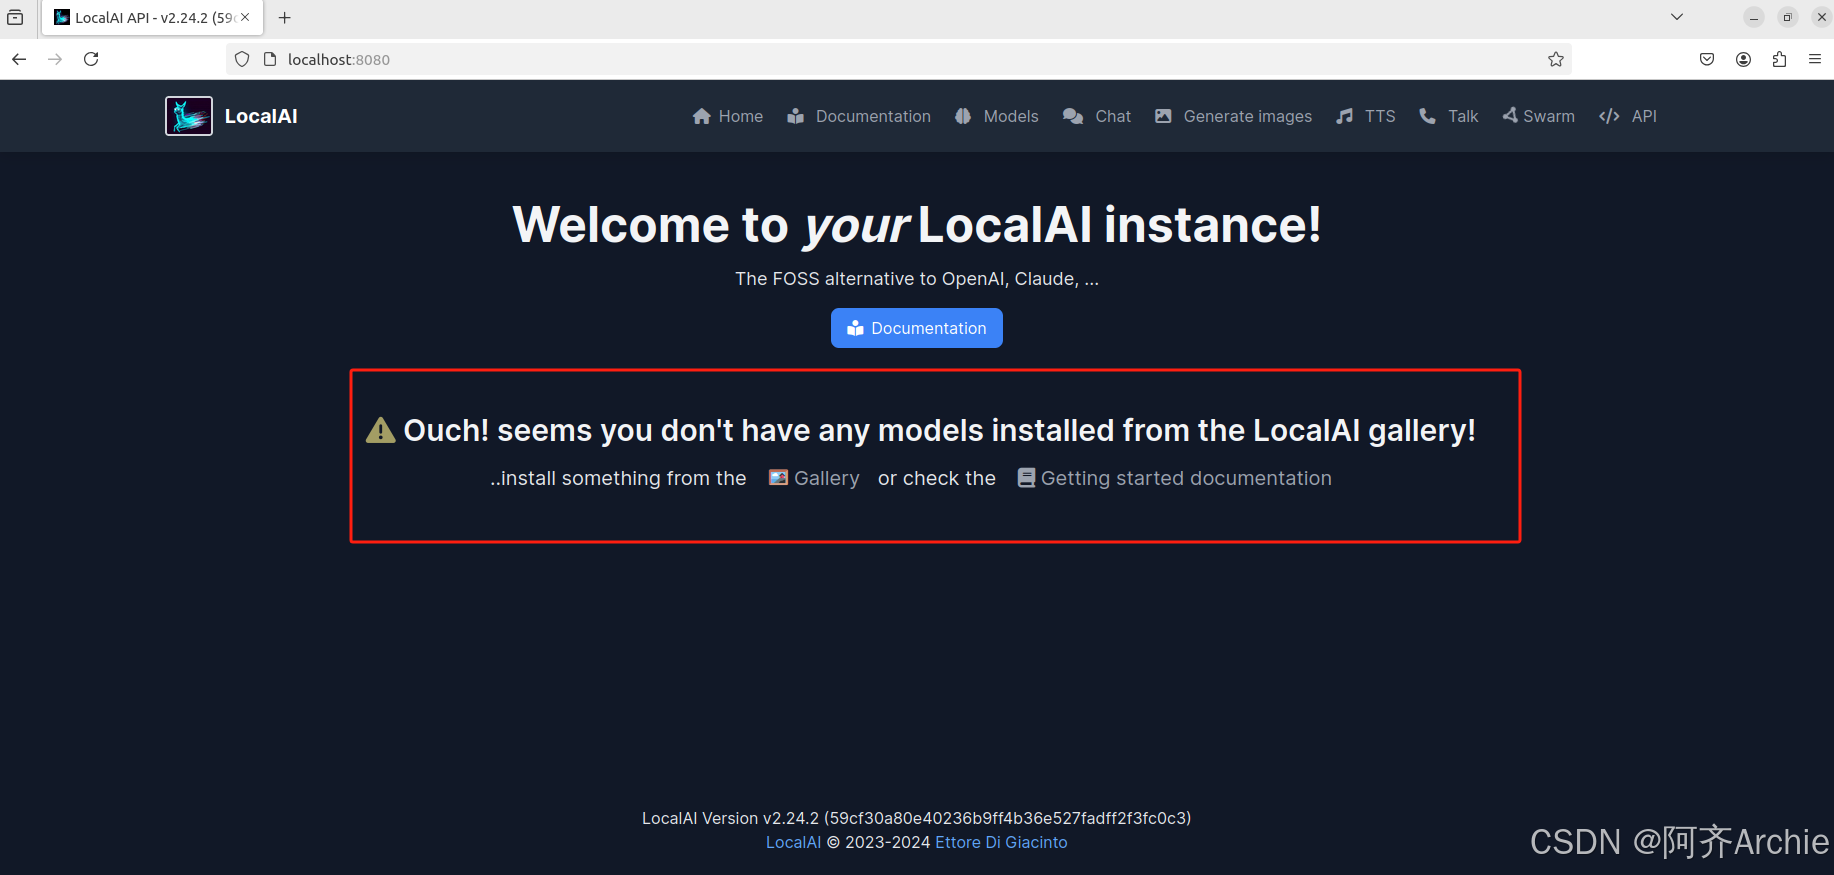Click the tracking protection shield icon

pyautogui.click(x=242, y=59)
